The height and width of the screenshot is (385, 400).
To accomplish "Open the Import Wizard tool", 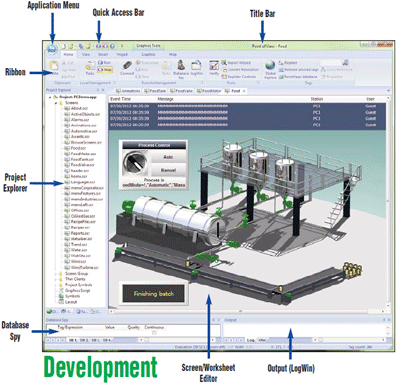I will [236, 63].
